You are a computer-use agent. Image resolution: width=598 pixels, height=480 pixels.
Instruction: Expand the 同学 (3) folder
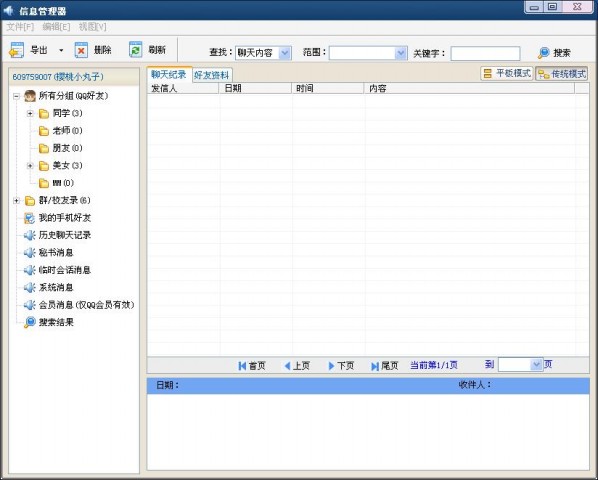point(30,113)
